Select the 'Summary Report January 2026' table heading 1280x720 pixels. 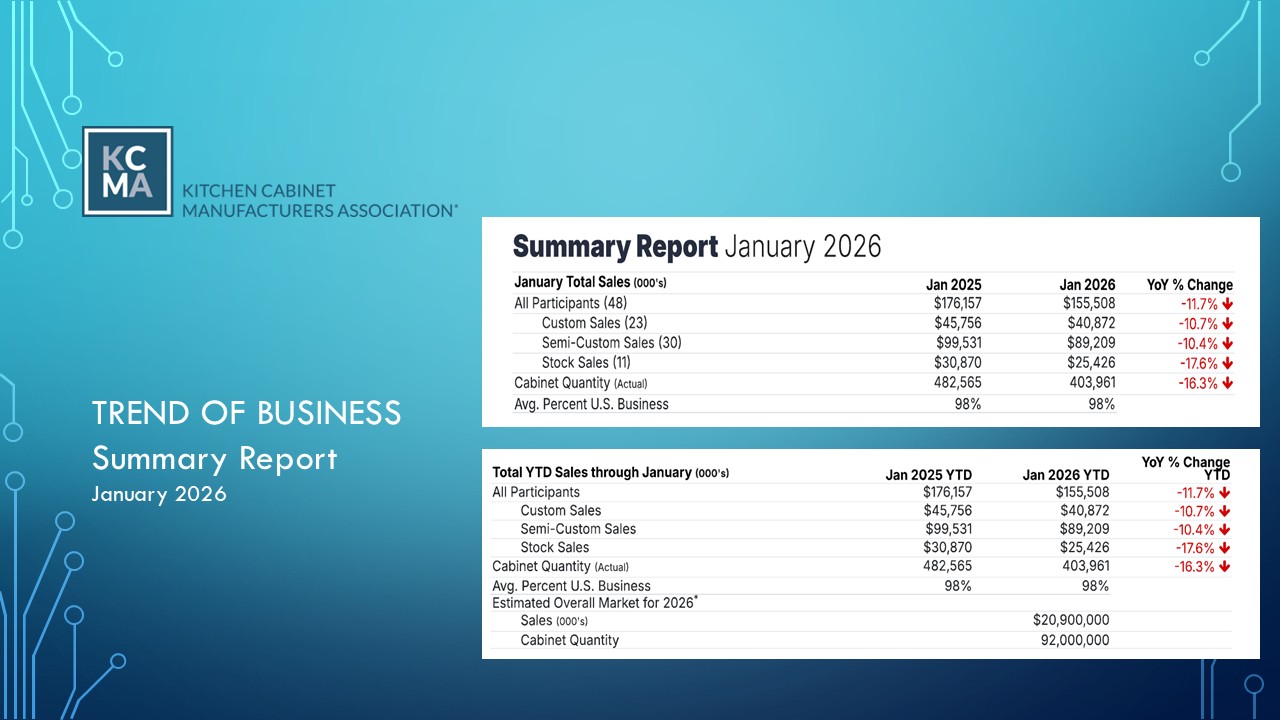pyautogui.click(x=696, y=246)
